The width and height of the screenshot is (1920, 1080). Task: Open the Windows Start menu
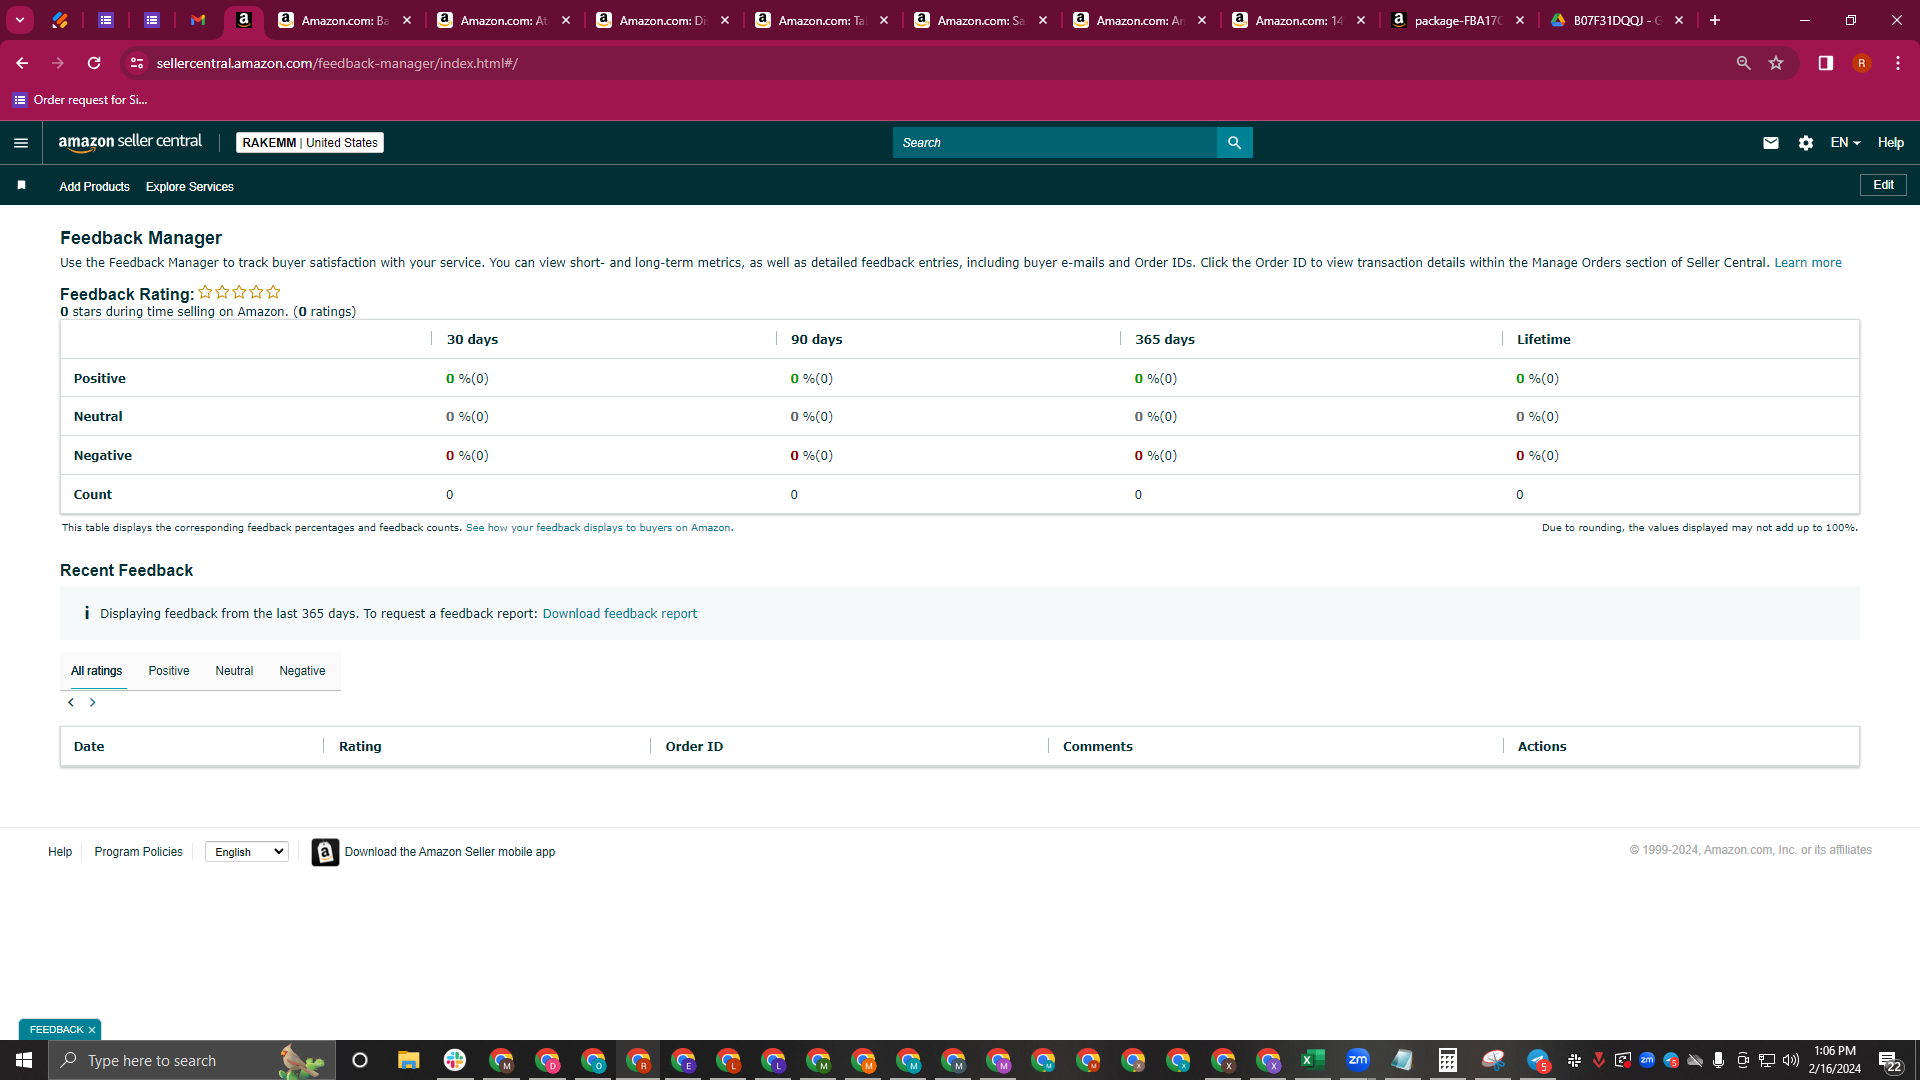[24, 1060]
